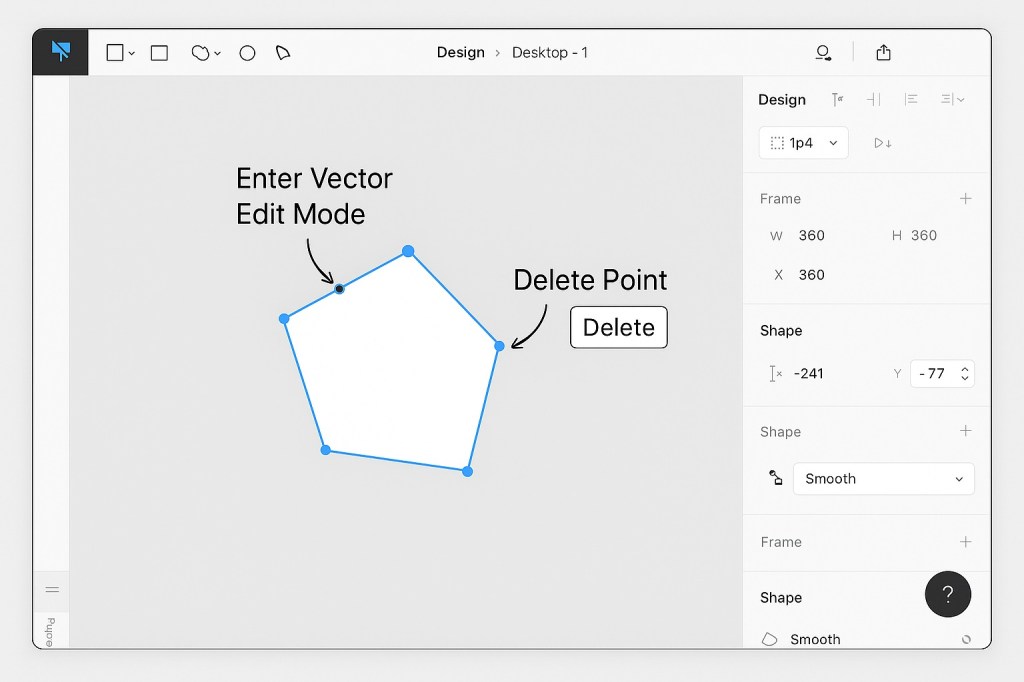This screenshot has width=1024, height=682.
Task: Activate the Pen tool
Action: 283,52
